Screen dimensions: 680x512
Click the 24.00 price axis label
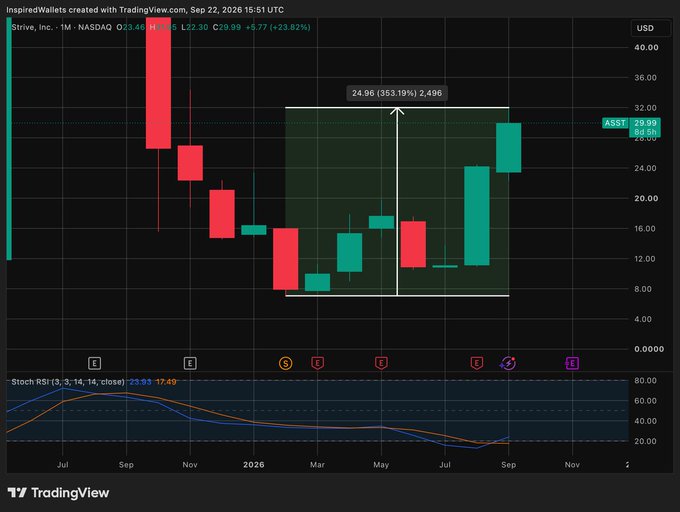click(x=645, y=168)
